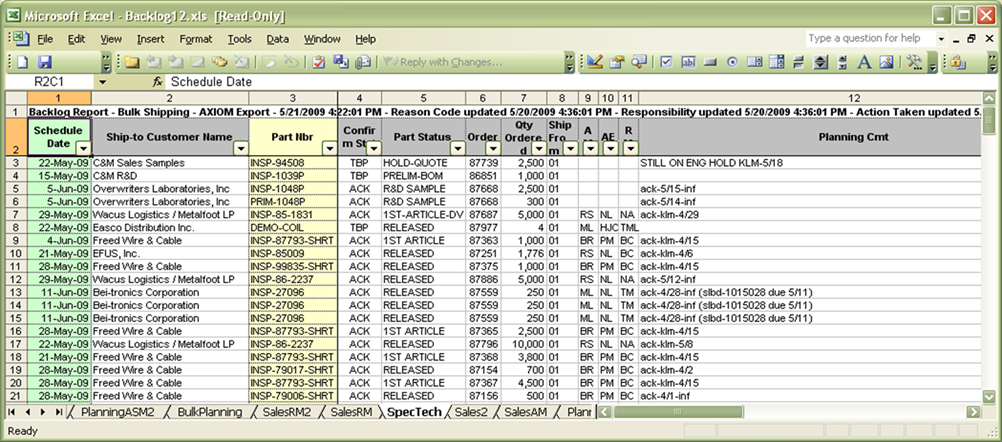This screenshot has width=1002, height=442.
Task: Open Ship-to Customer Name filter dropdown
Action: tap(240, 148)
